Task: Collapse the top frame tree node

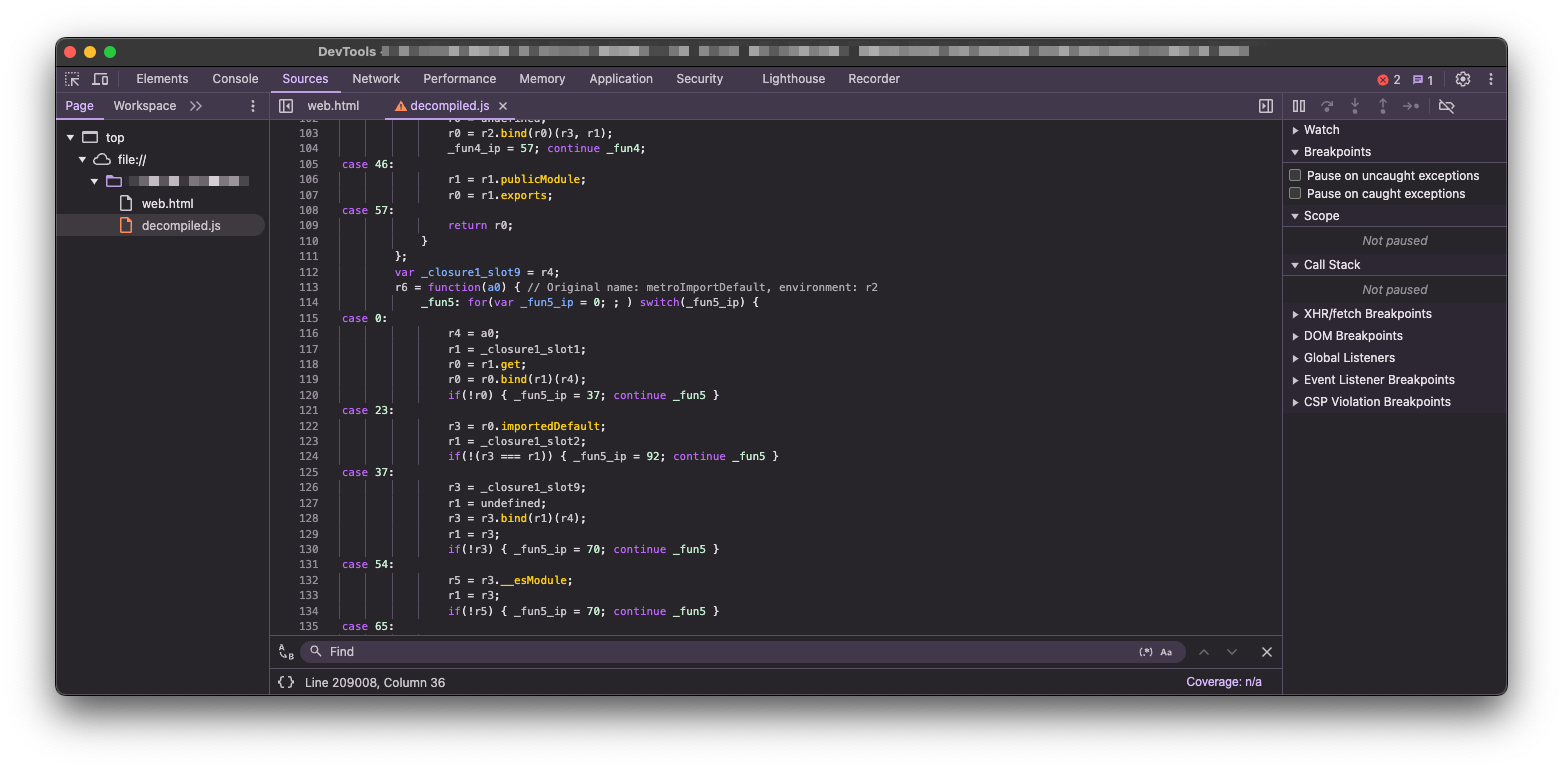Action: (x=70, y=138)
